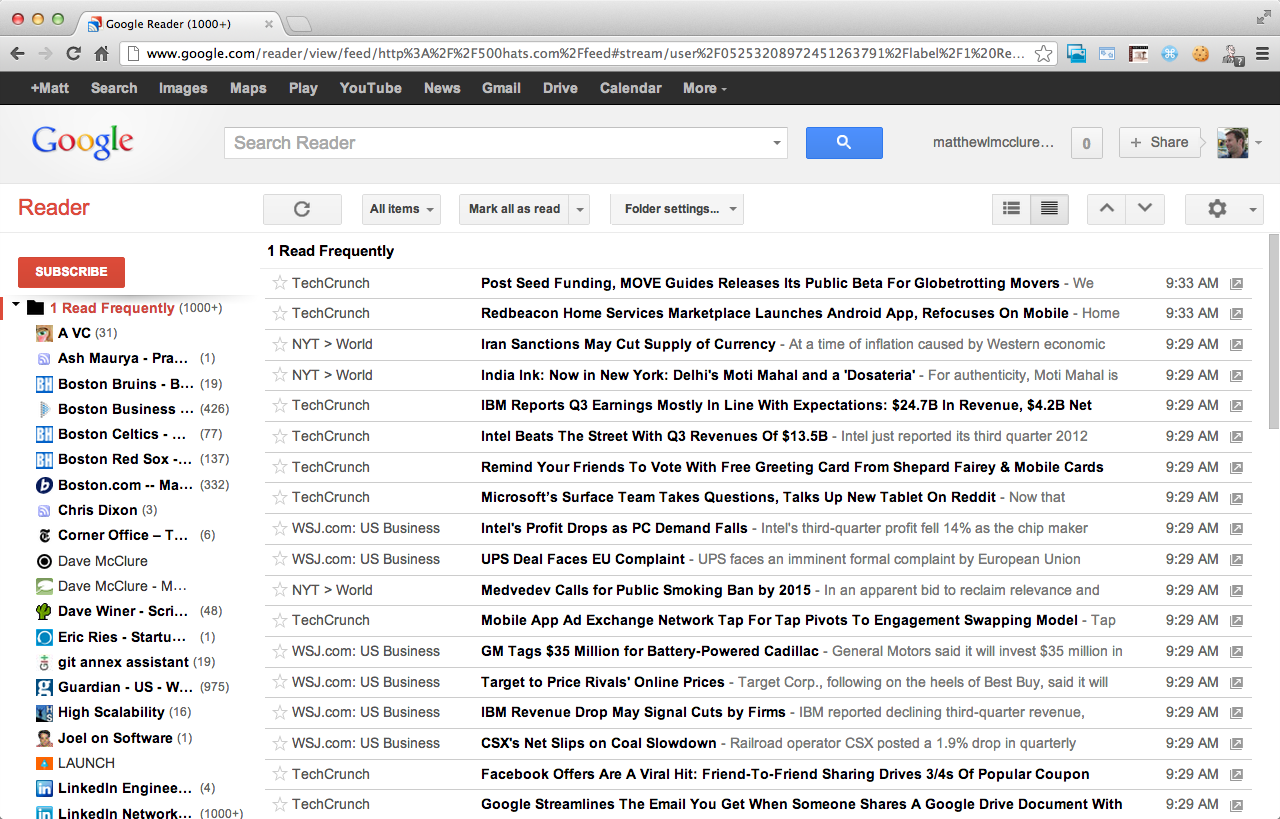Screen dimensions: 1280x819
Task: Star the UPS Deal Faces EU Complaint article
Action: pos(279,559)
